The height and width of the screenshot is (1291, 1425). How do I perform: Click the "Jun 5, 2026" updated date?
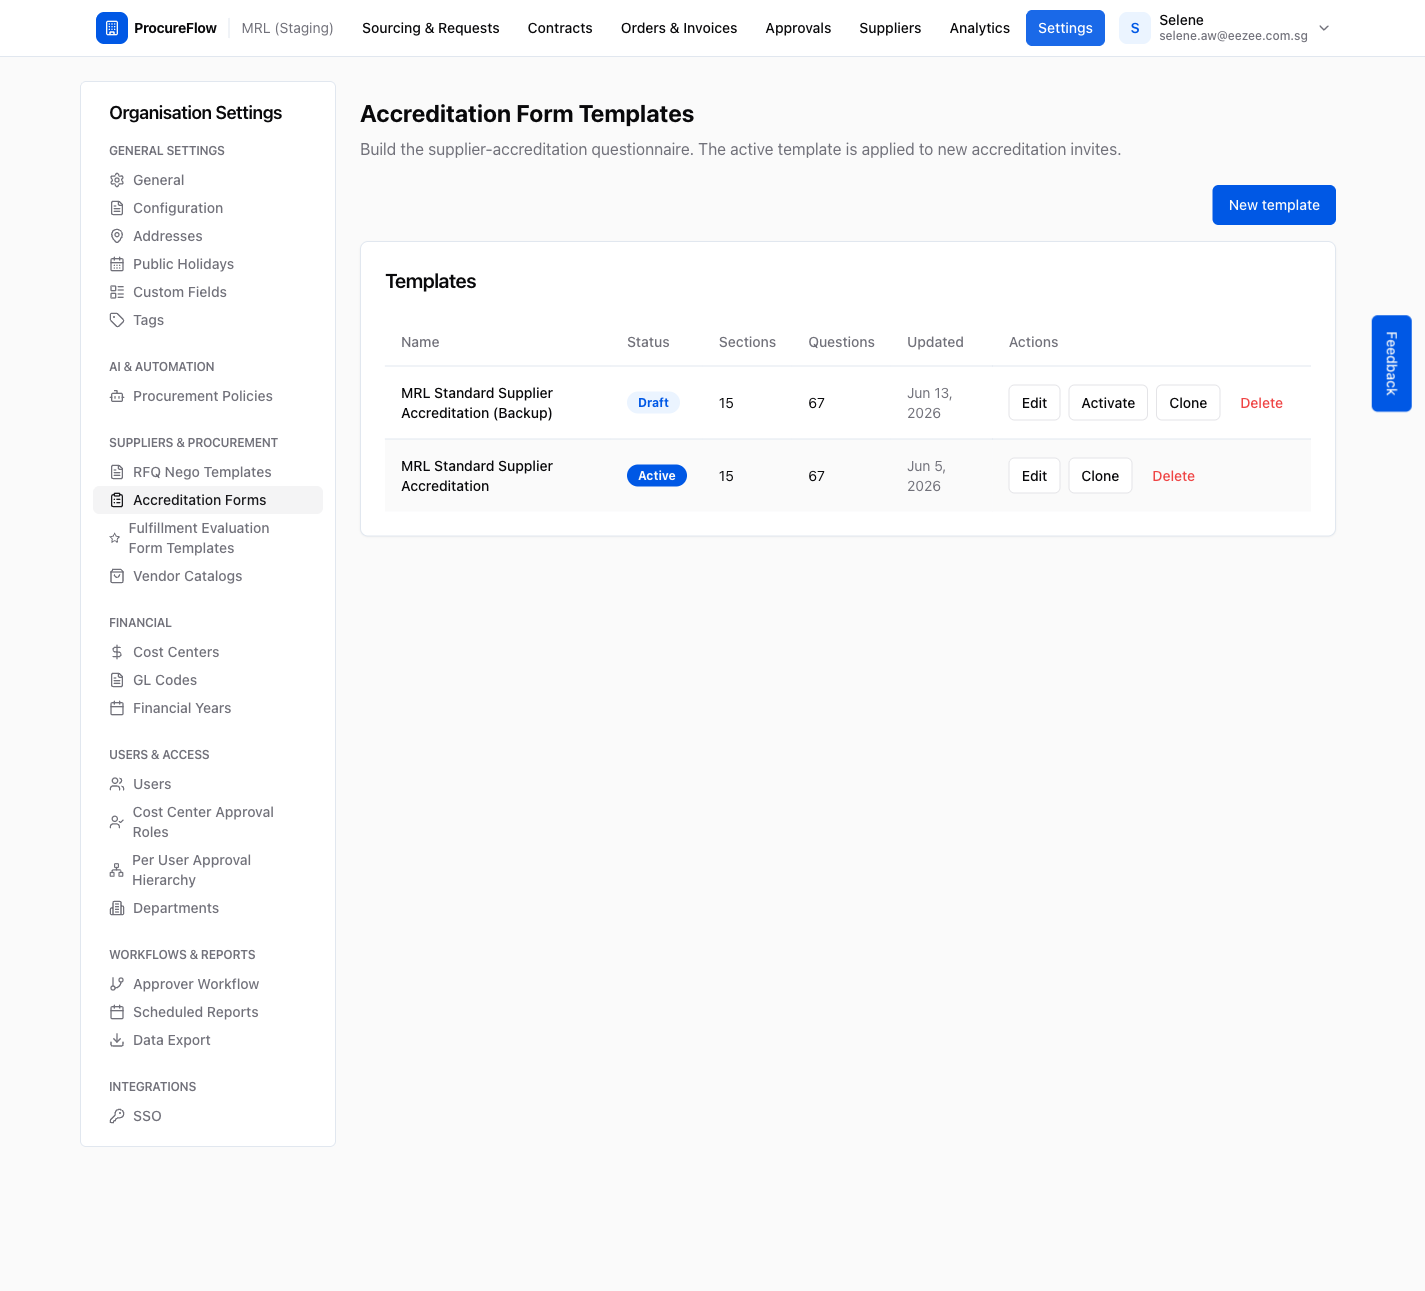coord(926,476)
